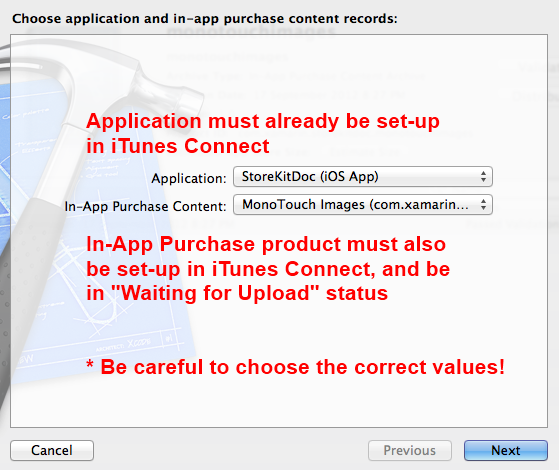Open the In-App Purchase Content popup menu

coord(363,205)
